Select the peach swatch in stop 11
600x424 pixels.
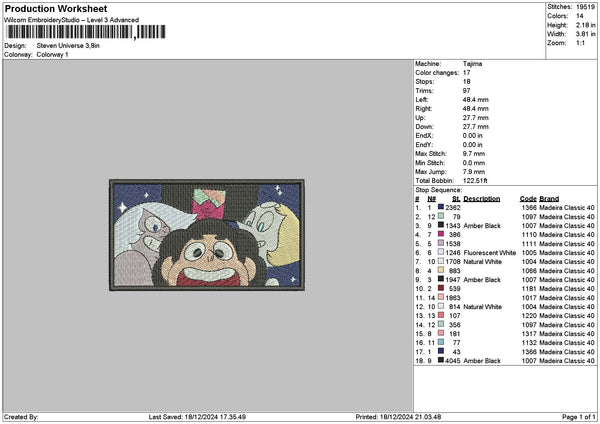click(x=441, y=297)
